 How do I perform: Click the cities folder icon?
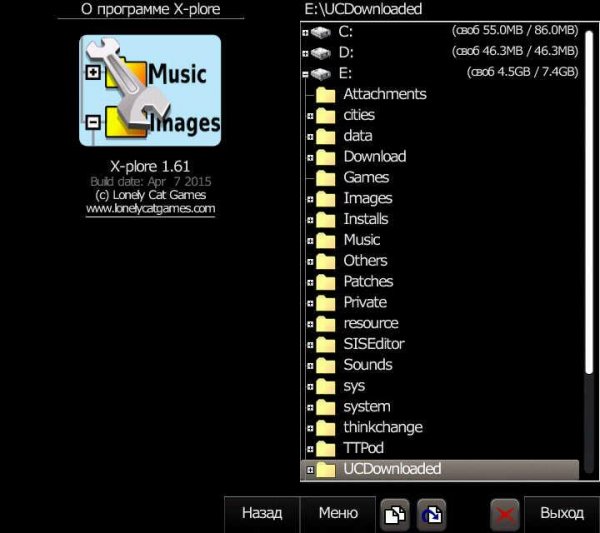[x=326, y=116]
